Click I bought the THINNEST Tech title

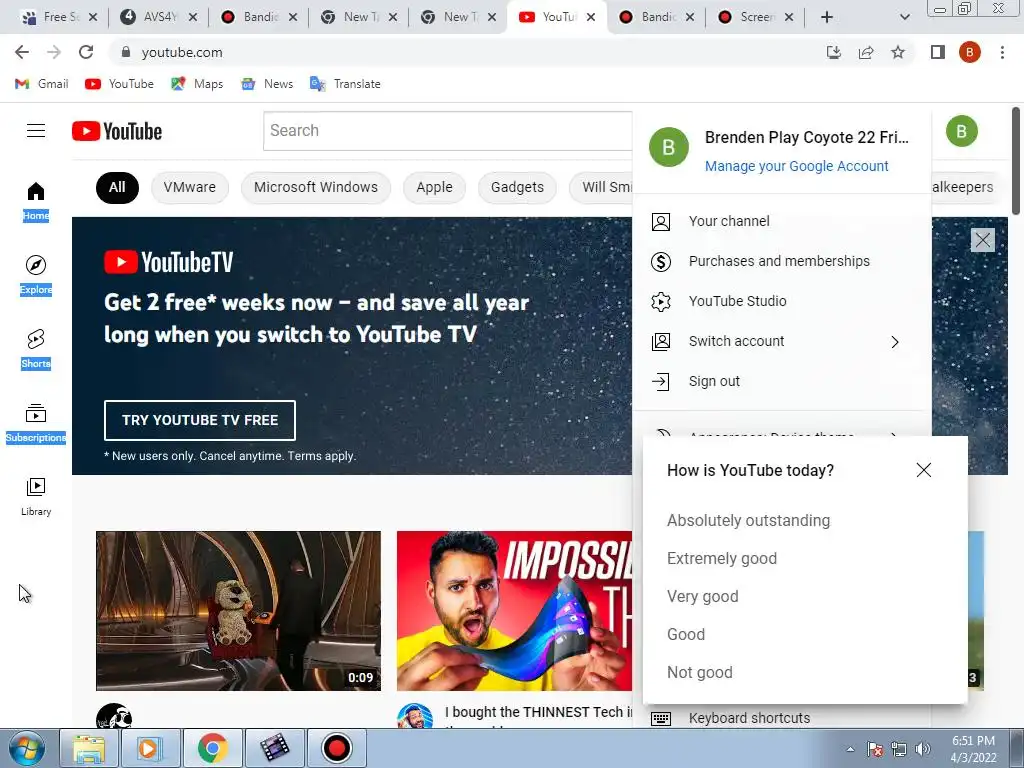click(539, 712)
